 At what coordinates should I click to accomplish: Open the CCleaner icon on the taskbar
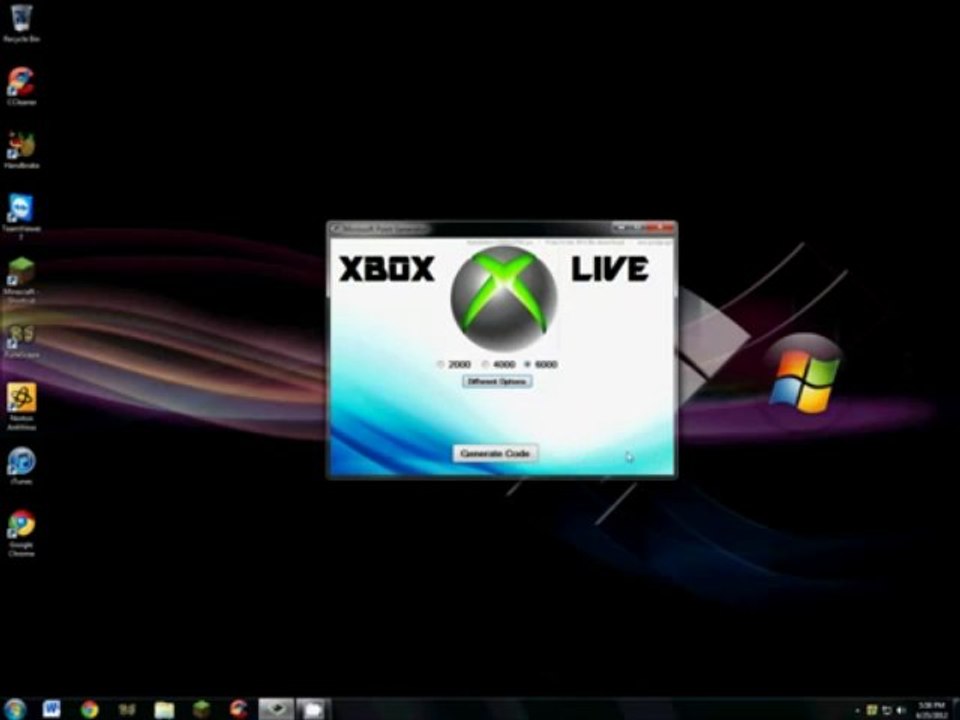coord(239,709)
